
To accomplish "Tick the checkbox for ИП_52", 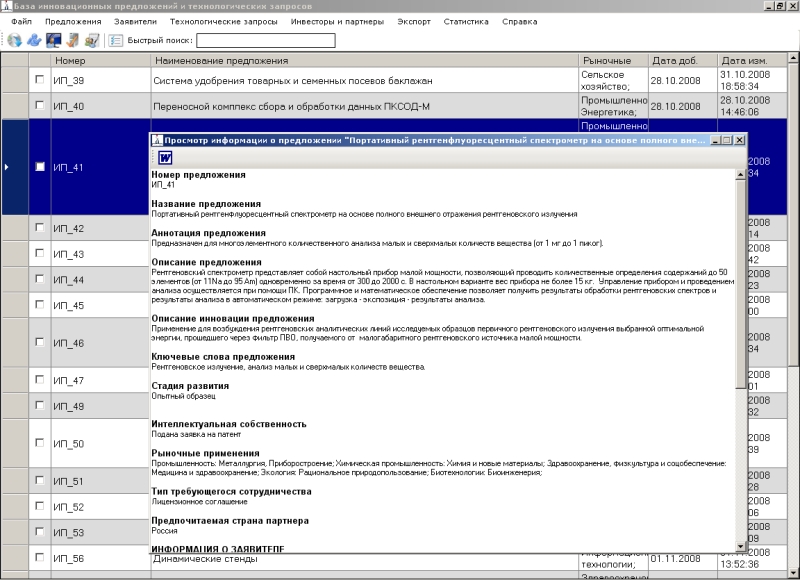I will point(40,506).
